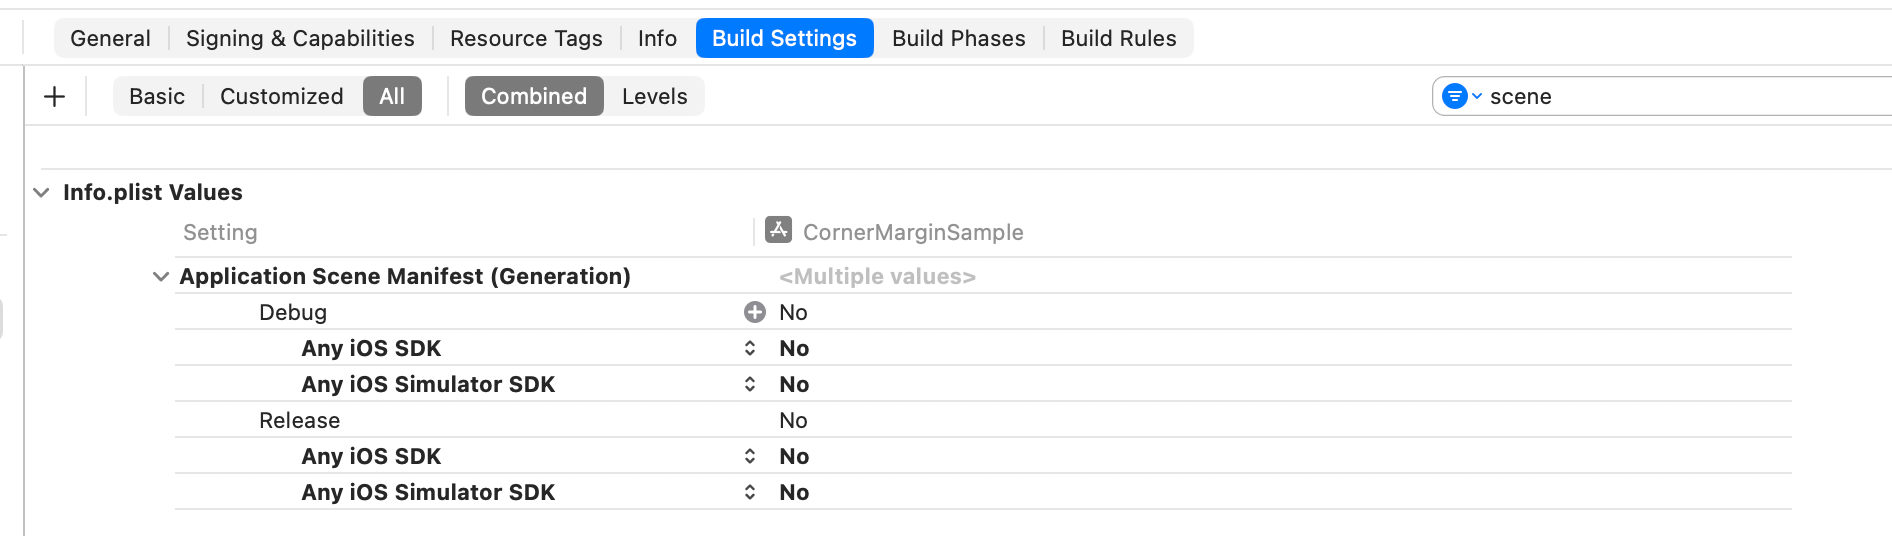Collapse the Info.plist Values section
Screen dimensions: 1892x536
click(x=41, y=192)
